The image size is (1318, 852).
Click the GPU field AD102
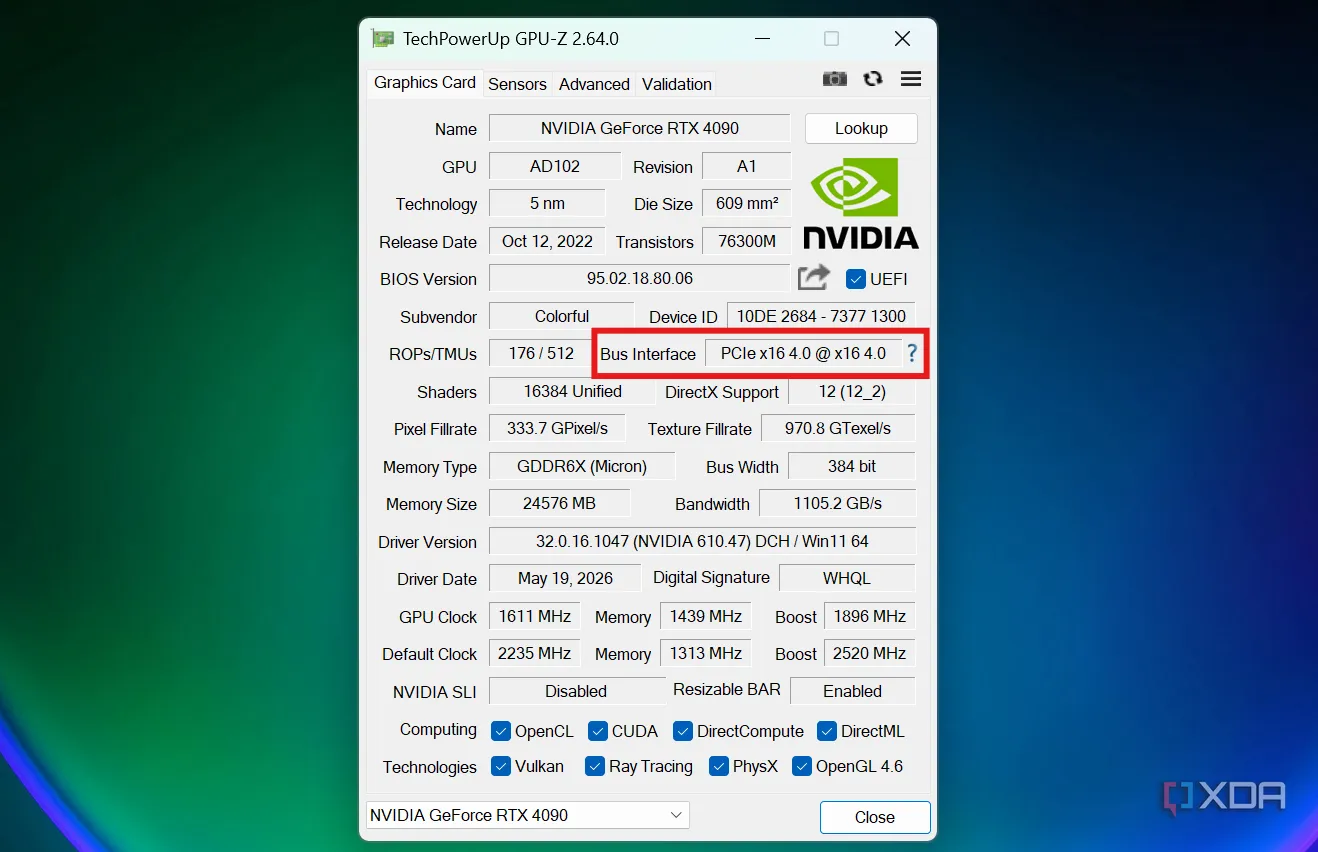click(x=555, y=166)
